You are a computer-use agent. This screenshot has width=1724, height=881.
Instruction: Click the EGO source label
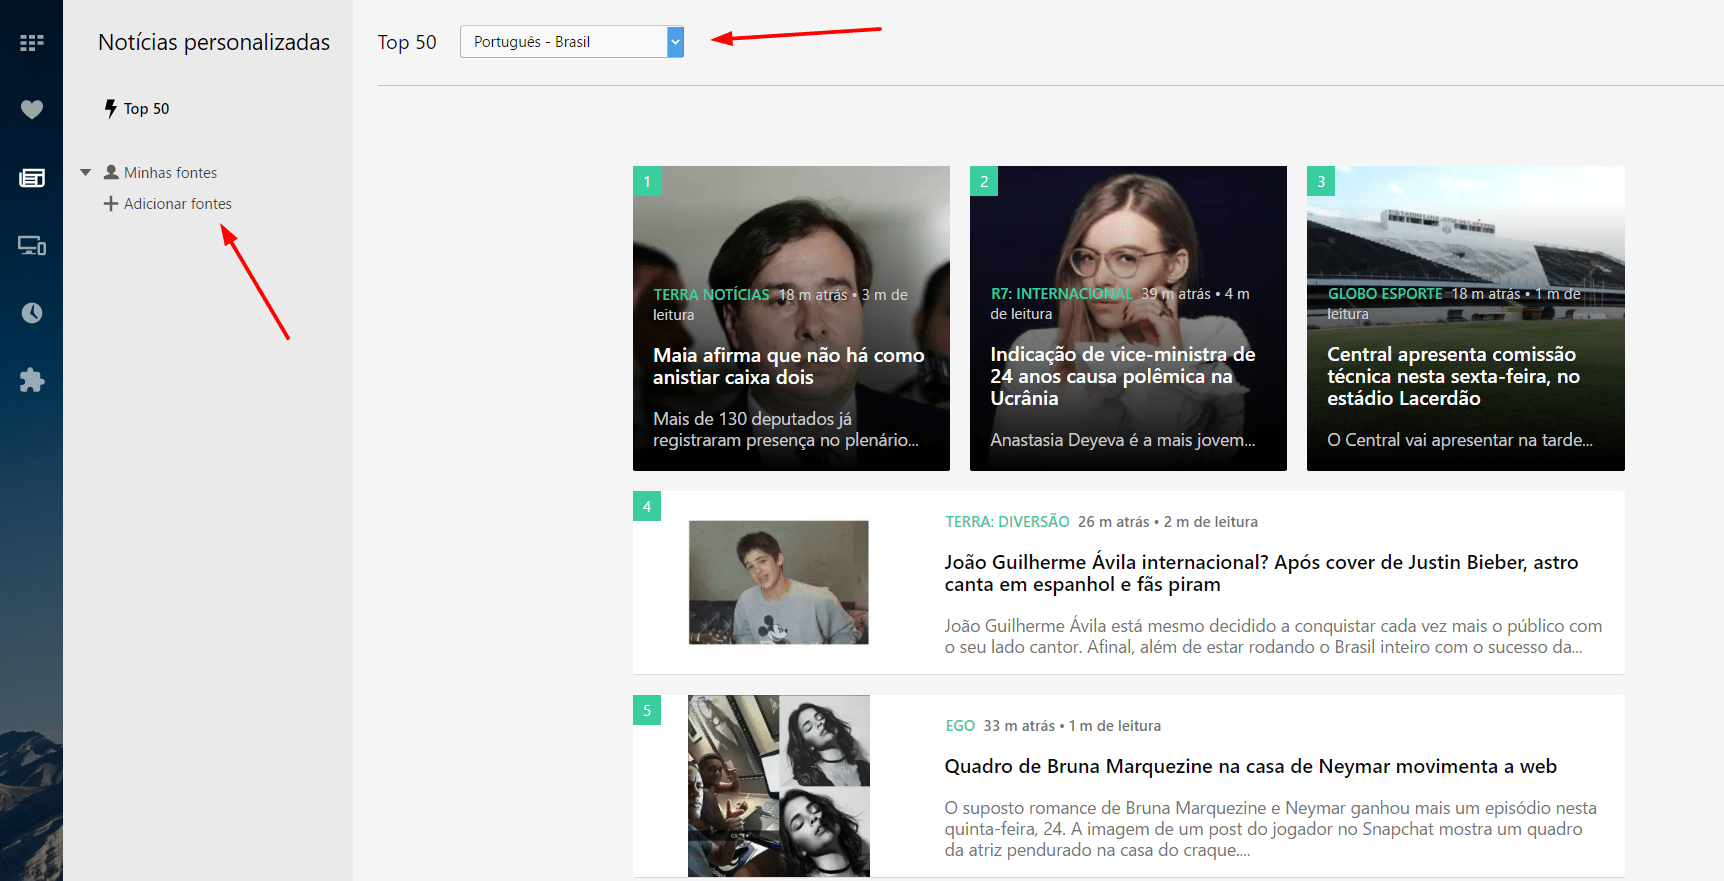960,725
